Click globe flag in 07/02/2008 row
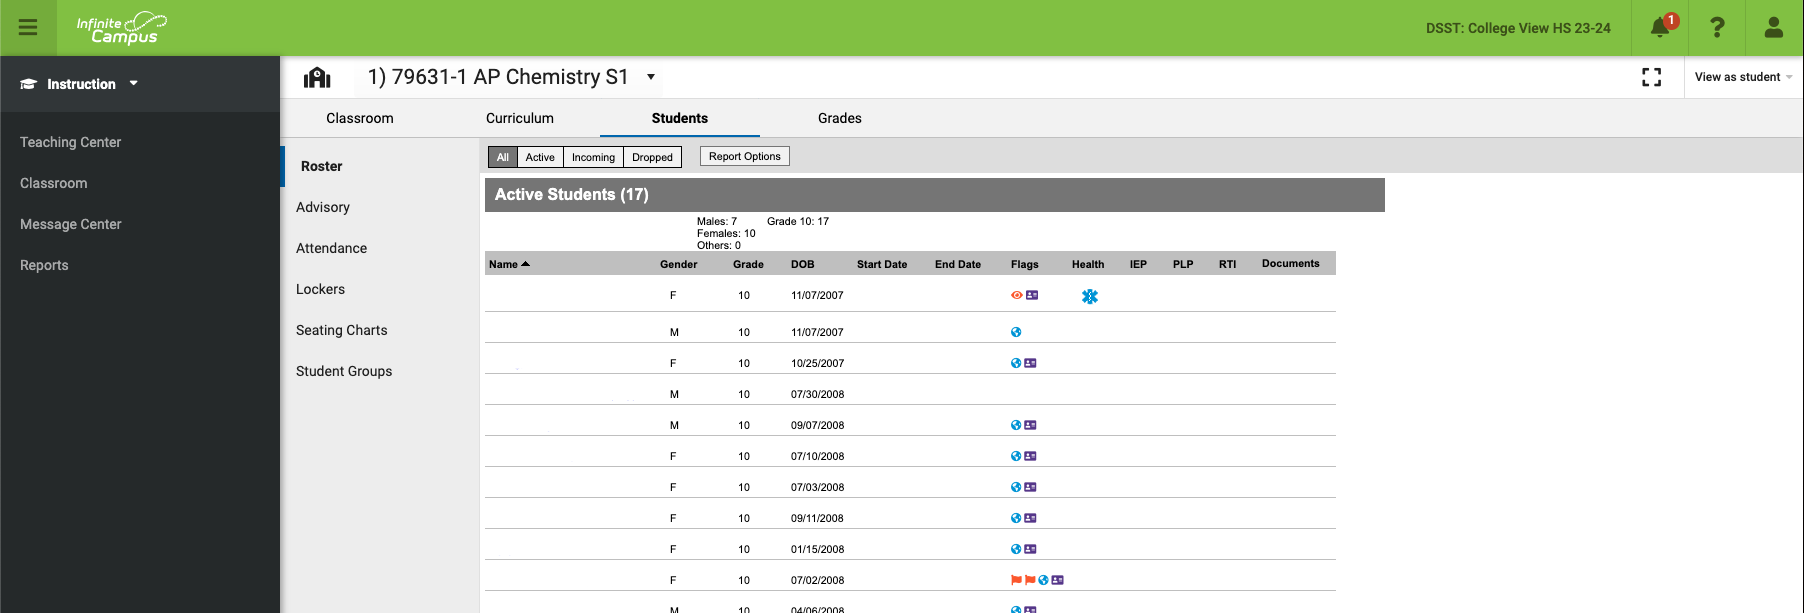 point(1043,580)
